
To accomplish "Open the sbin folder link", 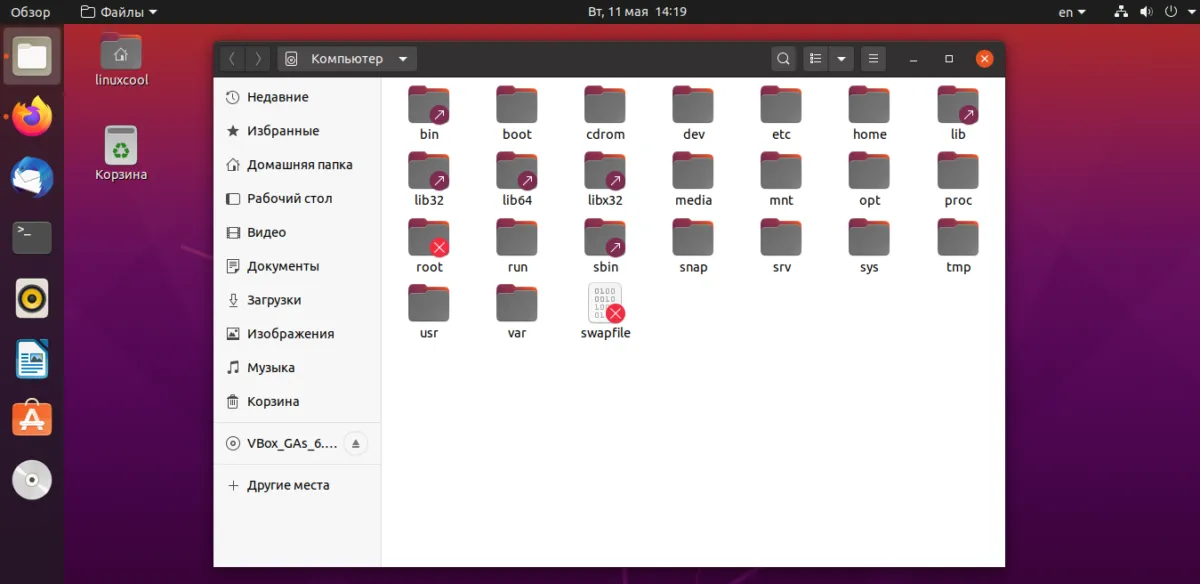I will click(605, 246).
